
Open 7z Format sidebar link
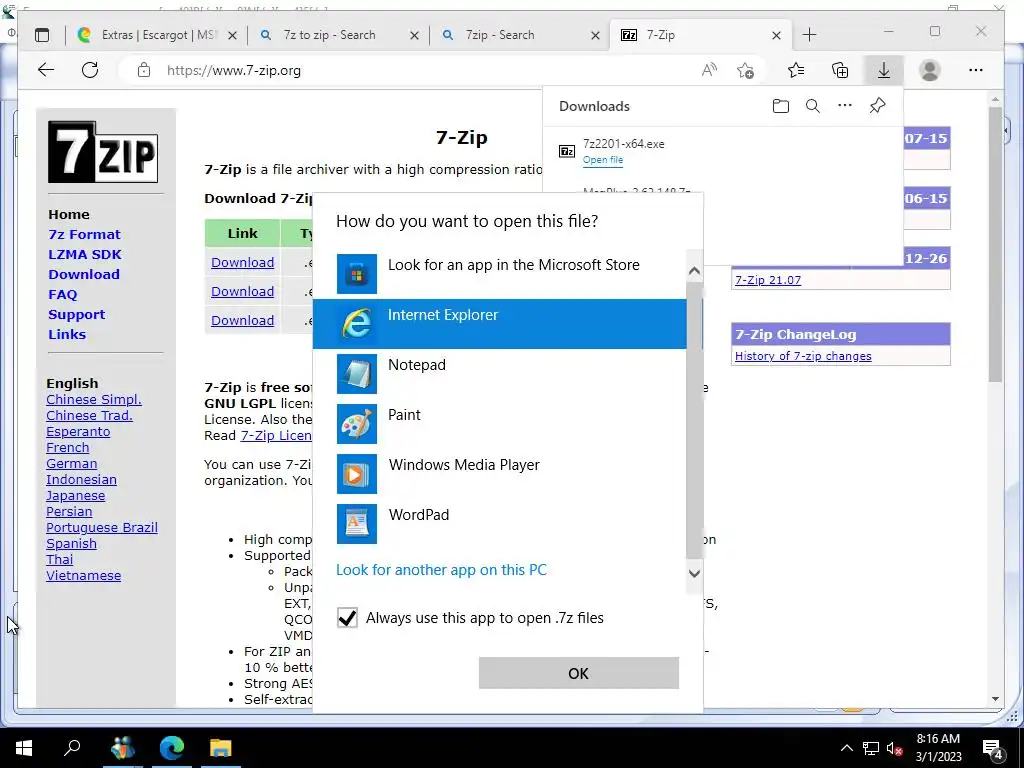pos(84,234)
